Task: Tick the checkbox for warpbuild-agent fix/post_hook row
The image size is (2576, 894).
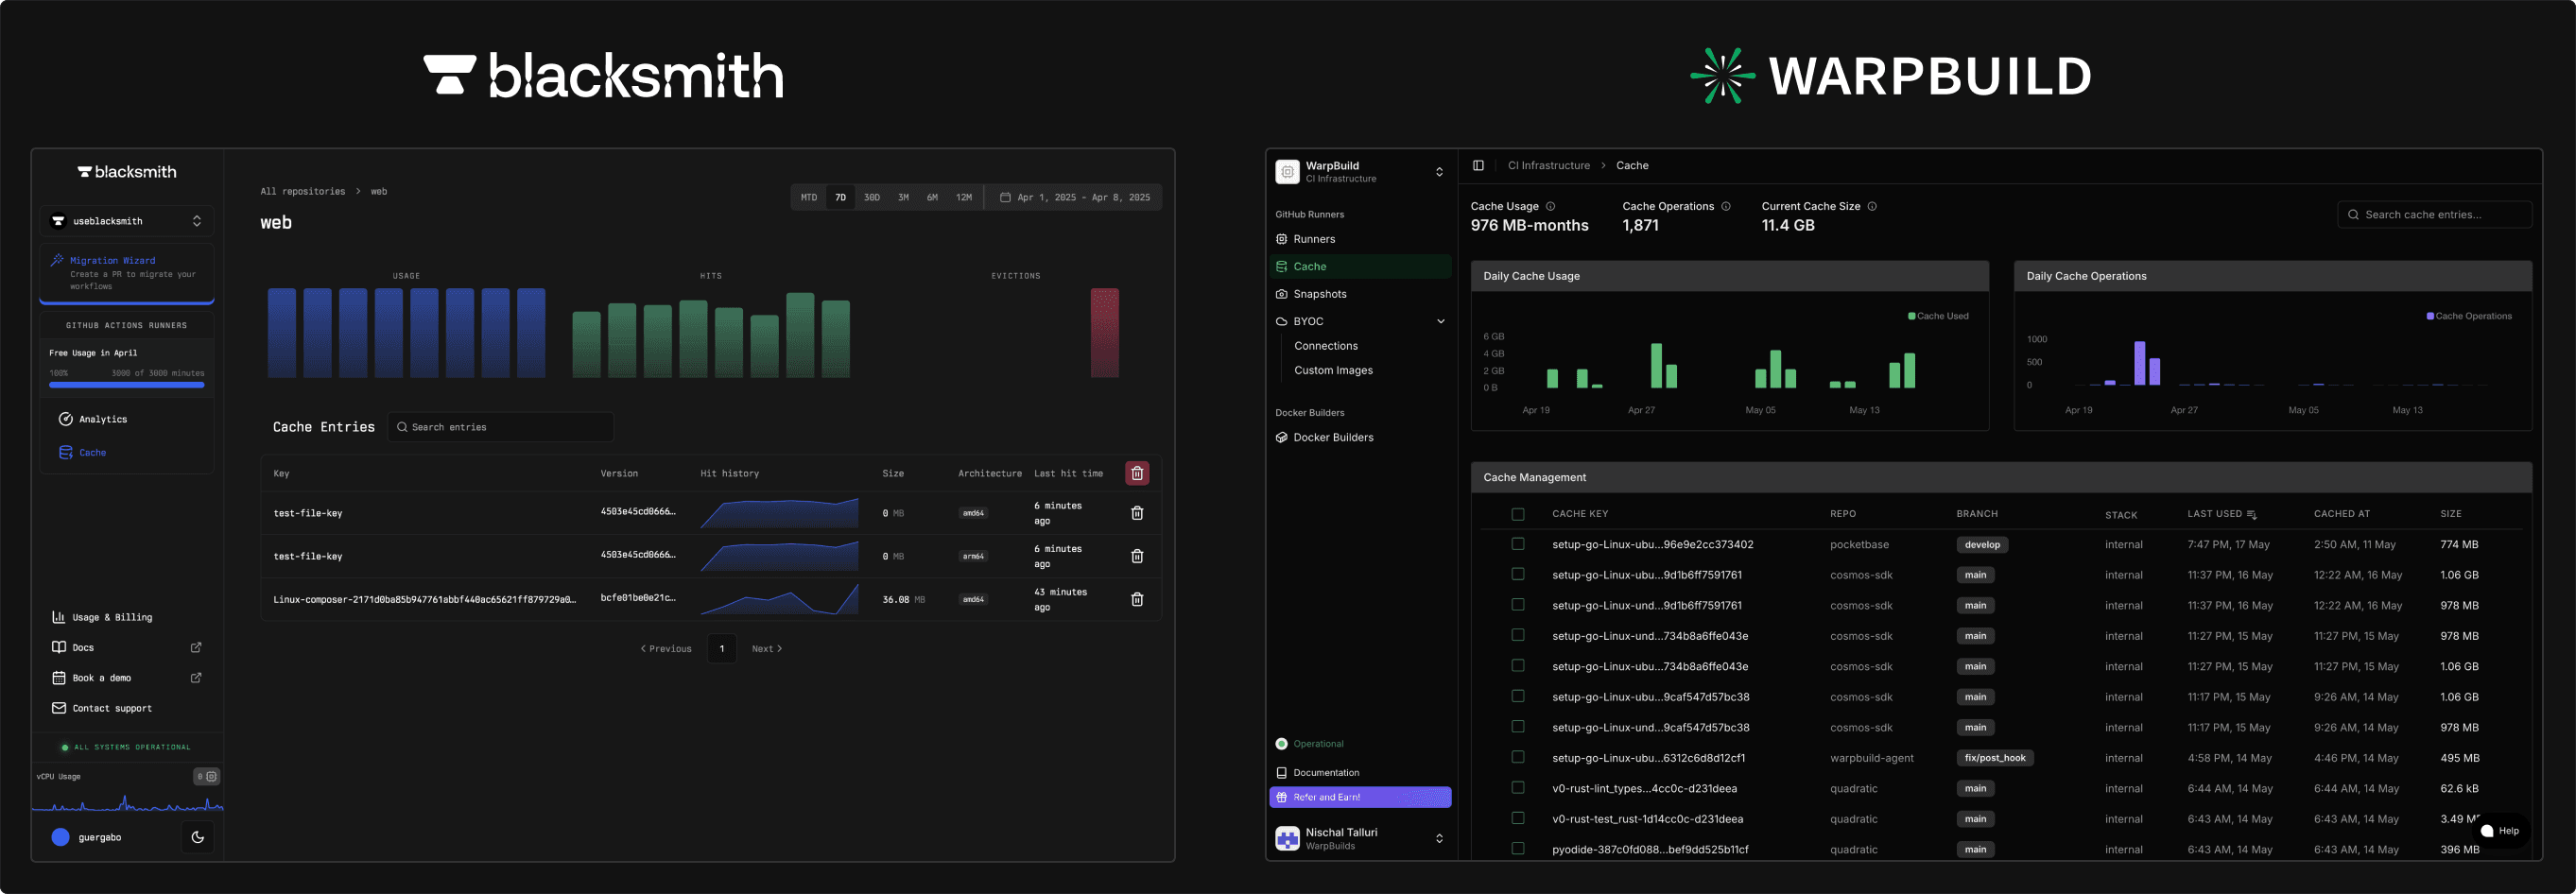Action: click(x=1517, y=757)
